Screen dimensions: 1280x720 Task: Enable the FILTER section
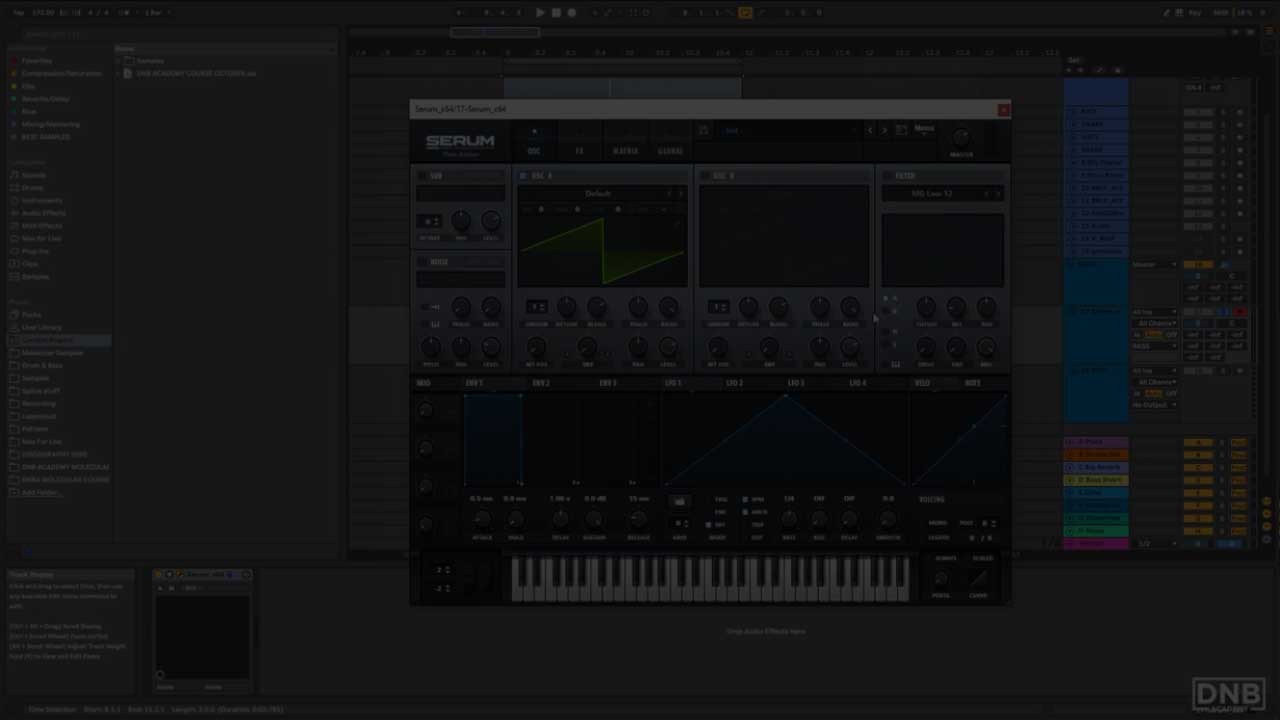(x=887, y=176)
